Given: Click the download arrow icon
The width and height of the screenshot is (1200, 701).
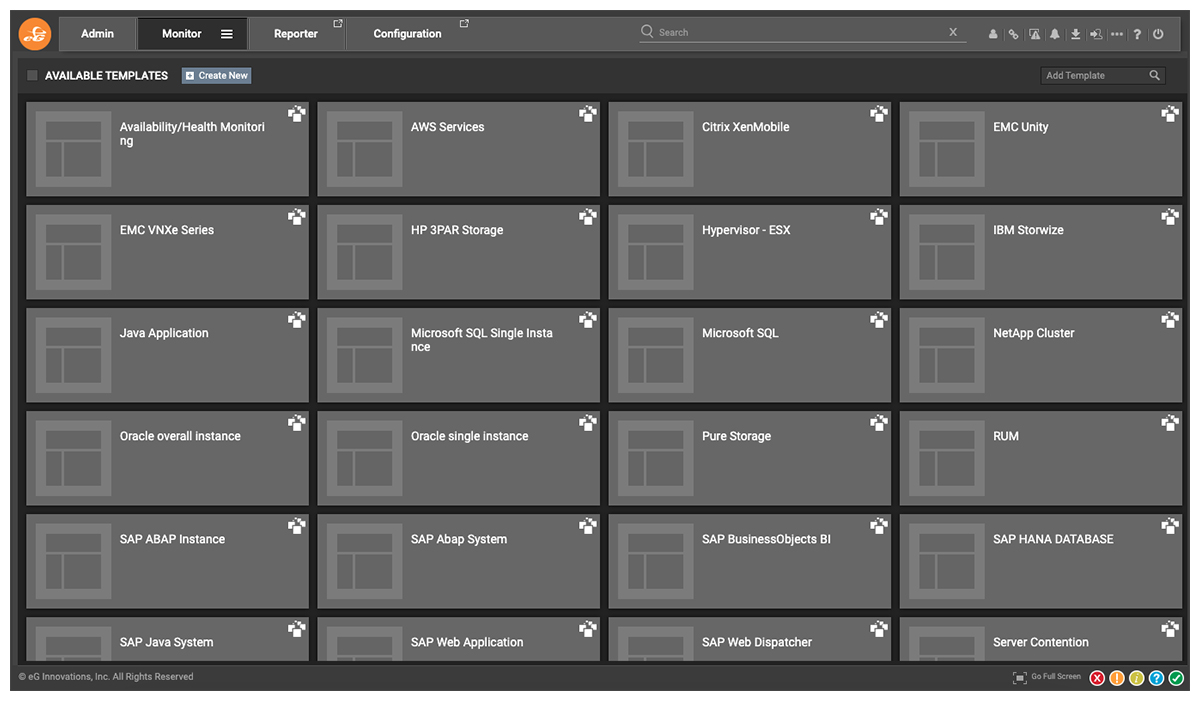Looking at the screenshot, I should (x=1075, y=34).
